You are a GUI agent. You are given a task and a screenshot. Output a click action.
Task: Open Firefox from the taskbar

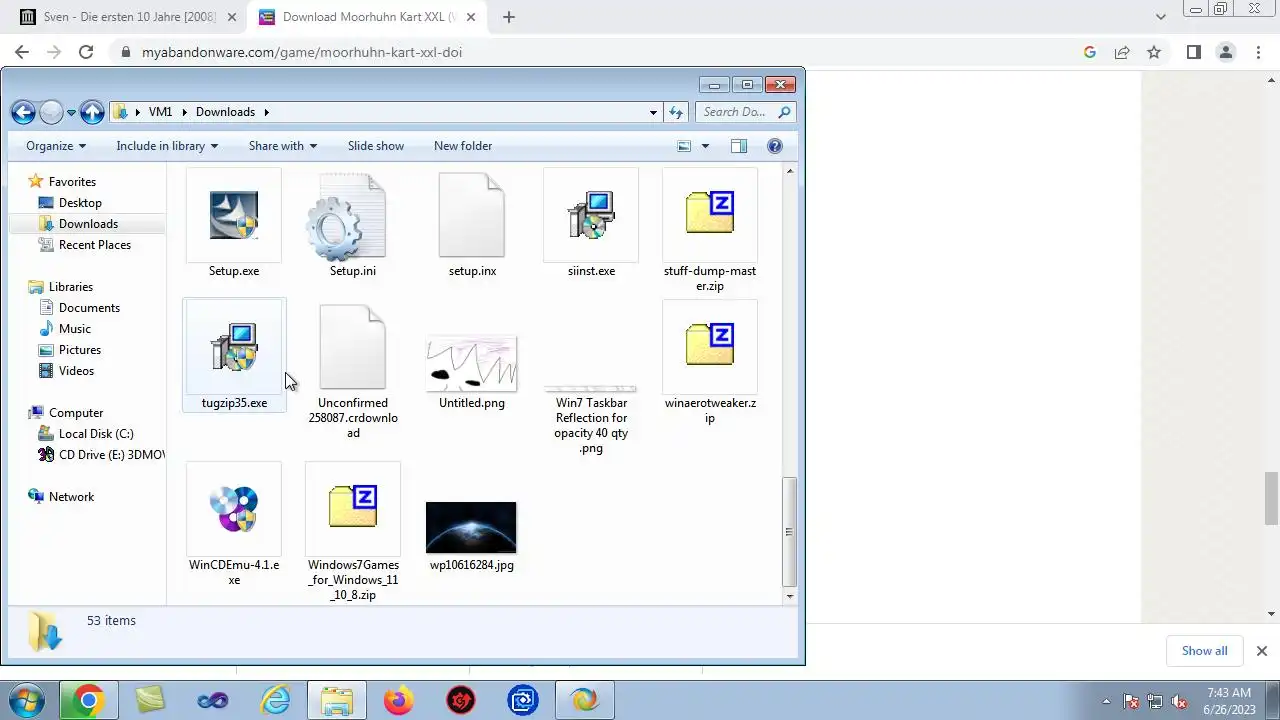click(x=398, y=701)
